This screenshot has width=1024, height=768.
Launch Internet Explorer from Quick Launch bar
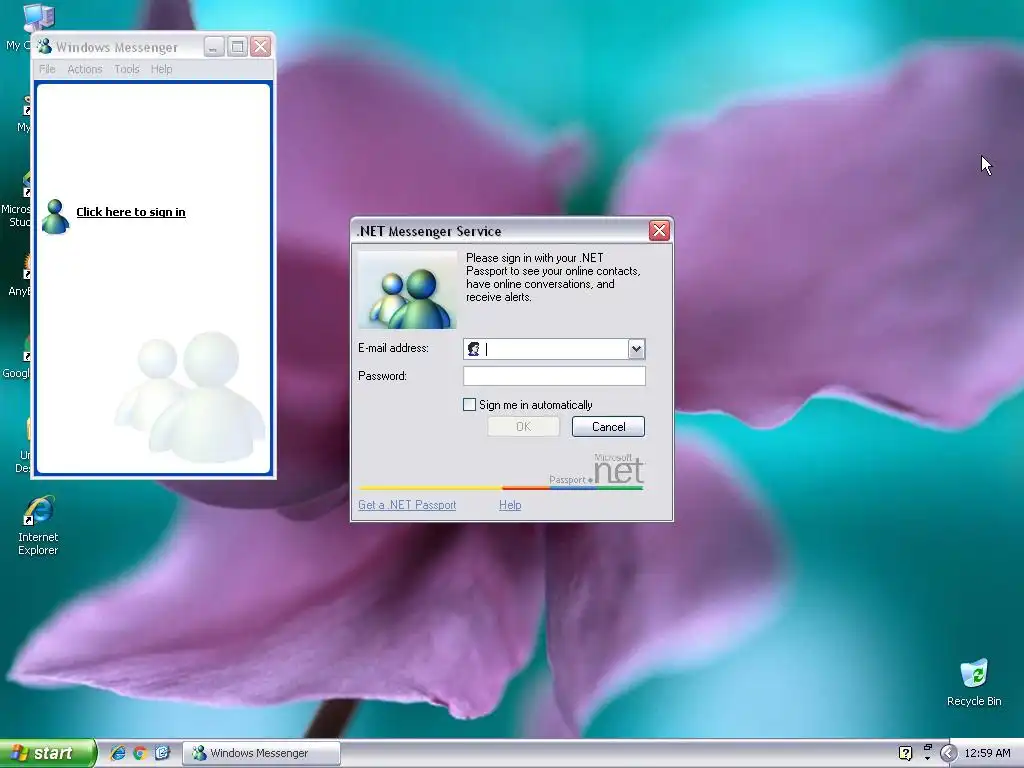[118, 753]
